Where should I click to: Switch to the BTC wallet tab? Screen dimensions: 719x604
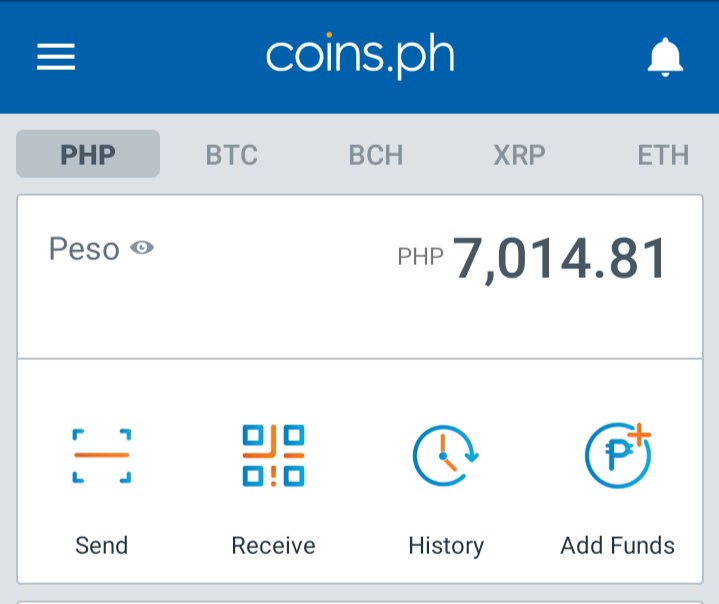coord(232,155)
